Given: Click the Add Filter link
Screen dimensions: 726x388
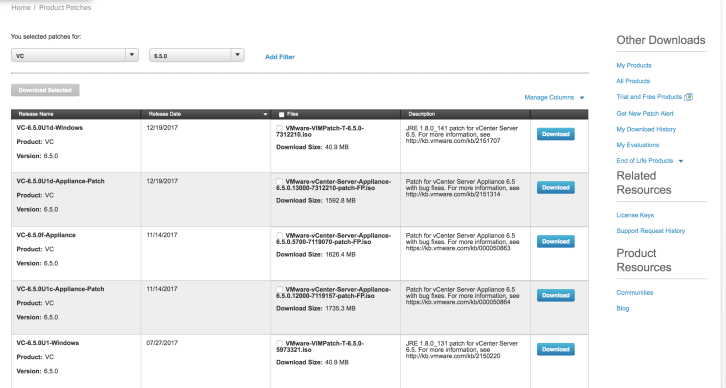Looking at the screenshot, I should [280, 56].
